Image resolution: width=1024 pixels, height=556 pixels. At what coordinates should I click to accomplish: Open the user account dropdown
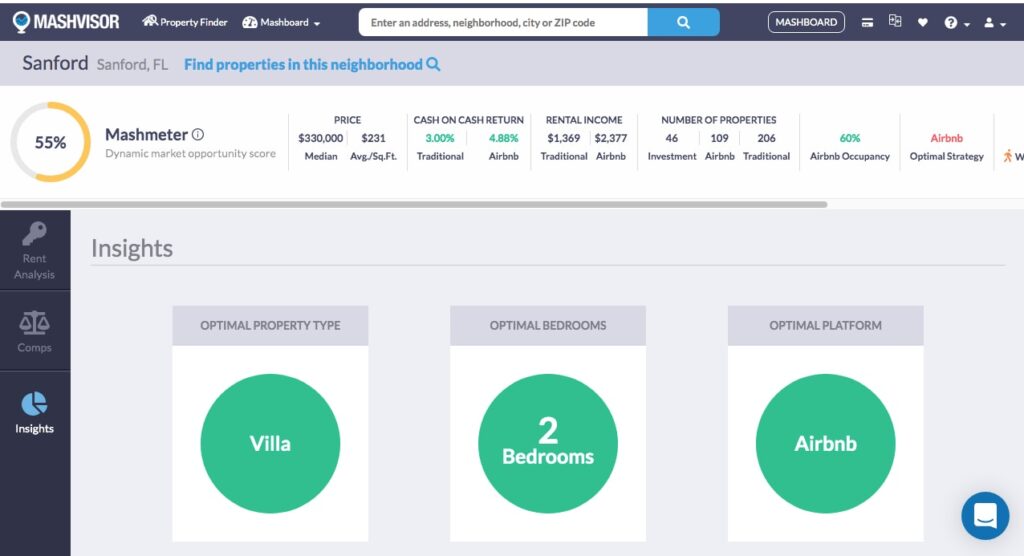[994, 22]
